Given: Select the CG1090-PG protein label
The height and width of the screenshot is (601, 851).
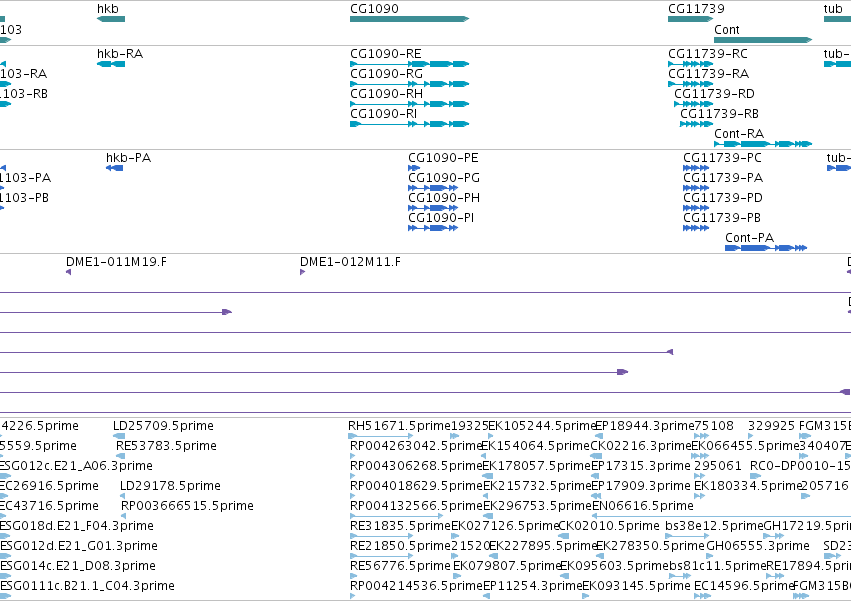Looking at the screenshot, I should pyautogui.click(x=443, y=178).
